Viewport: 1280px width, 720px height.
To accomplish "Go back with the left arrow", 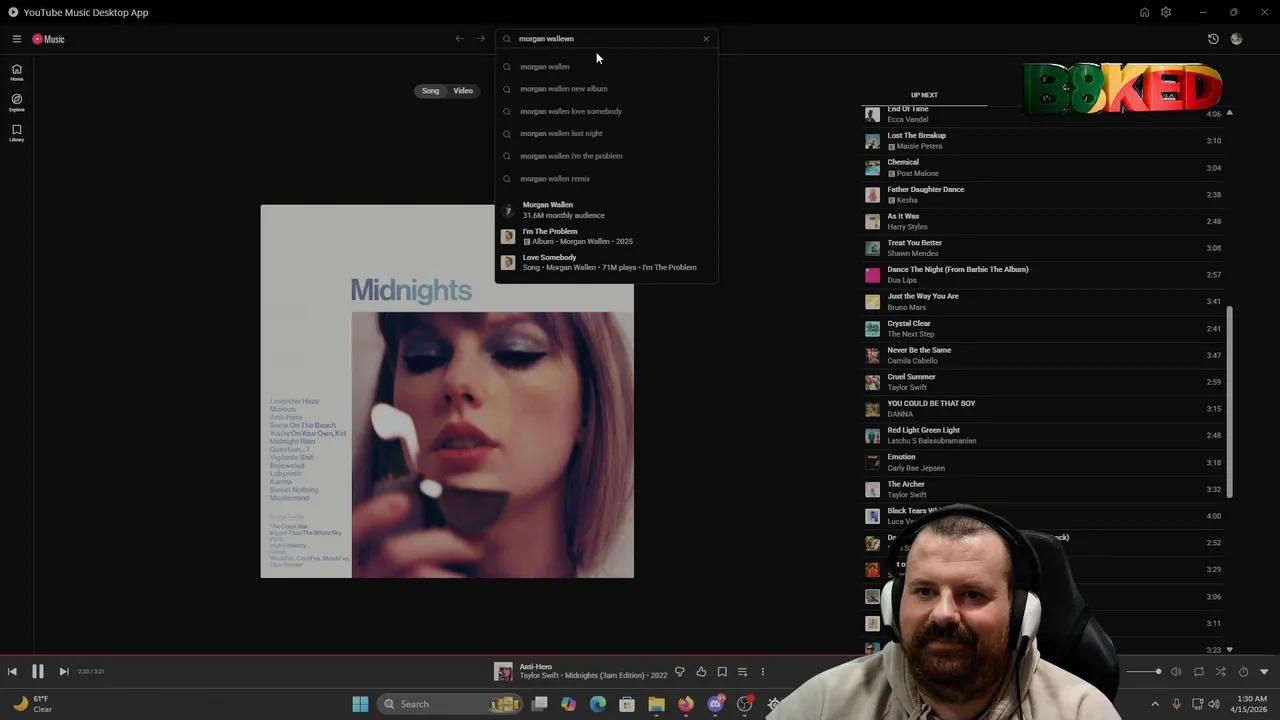I will [x=460, y=39].
